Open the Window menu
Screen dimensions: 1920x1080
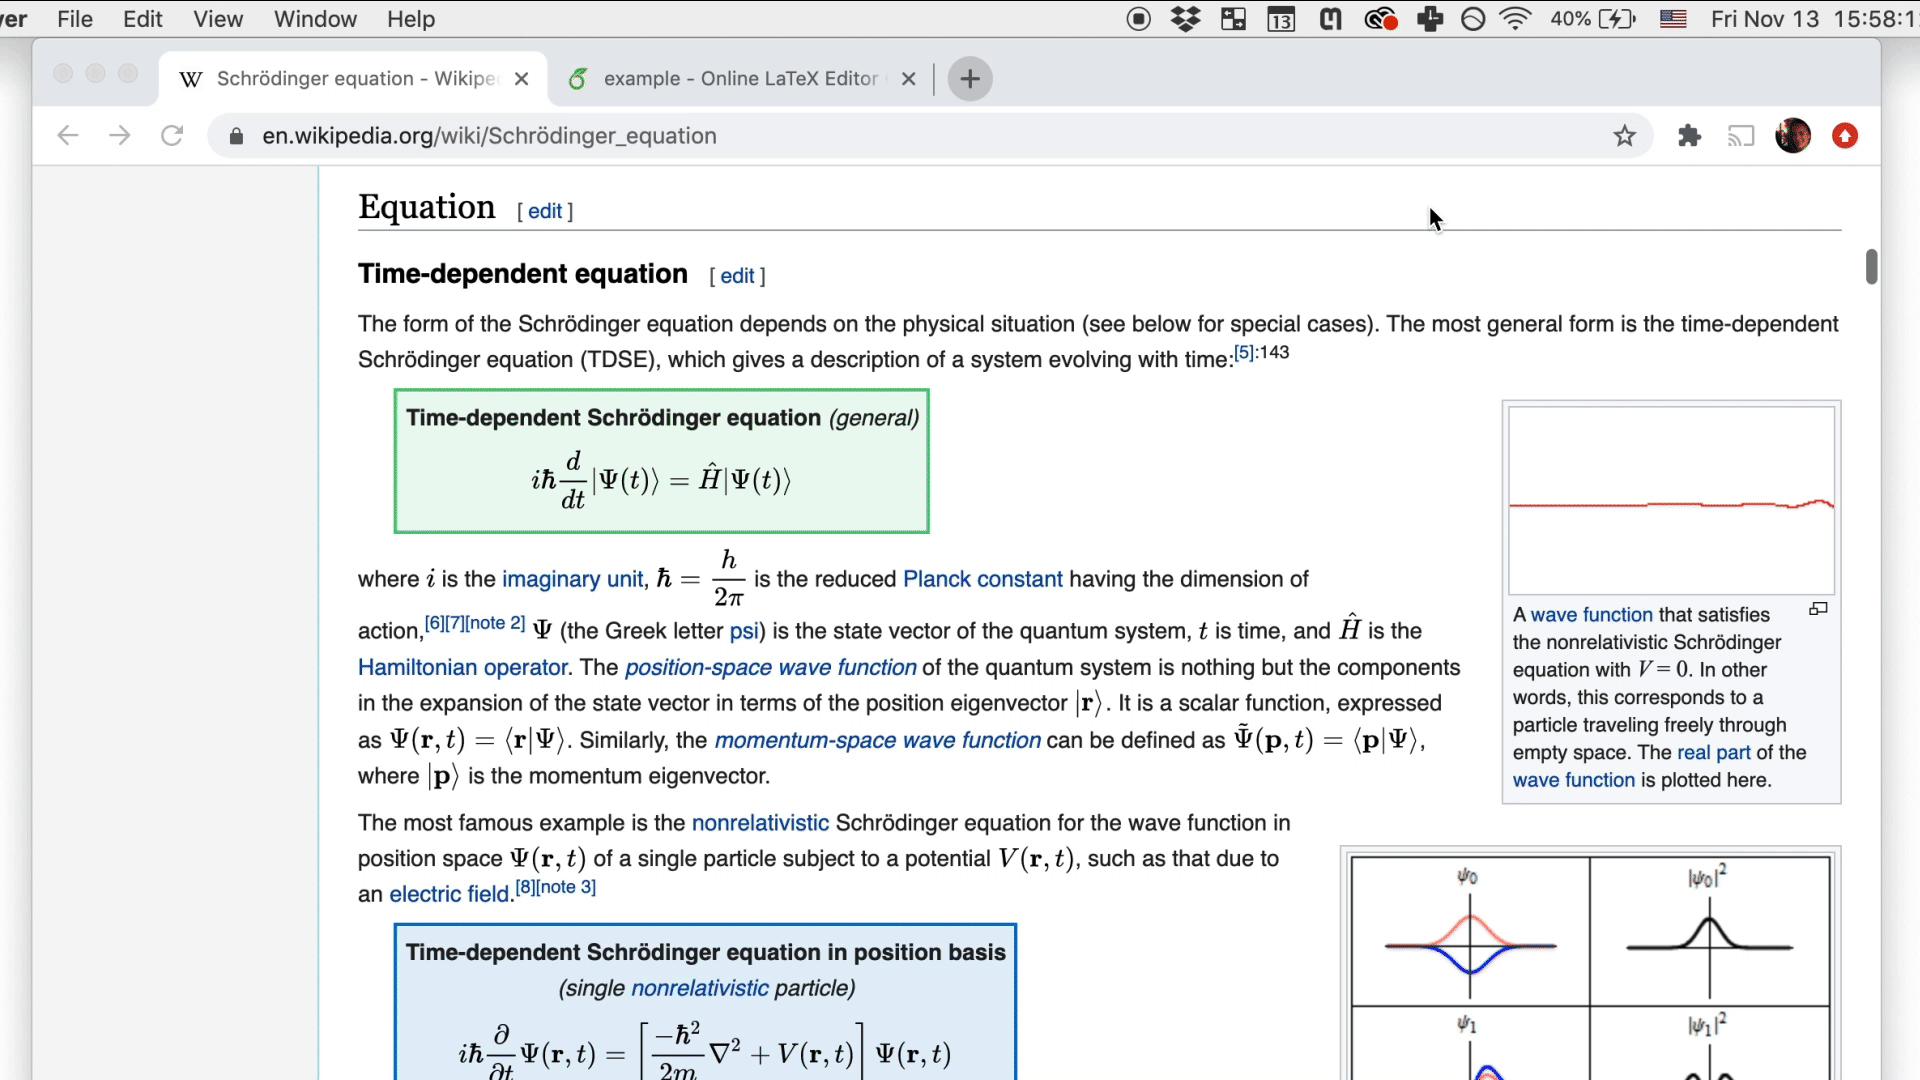[315, 19]
